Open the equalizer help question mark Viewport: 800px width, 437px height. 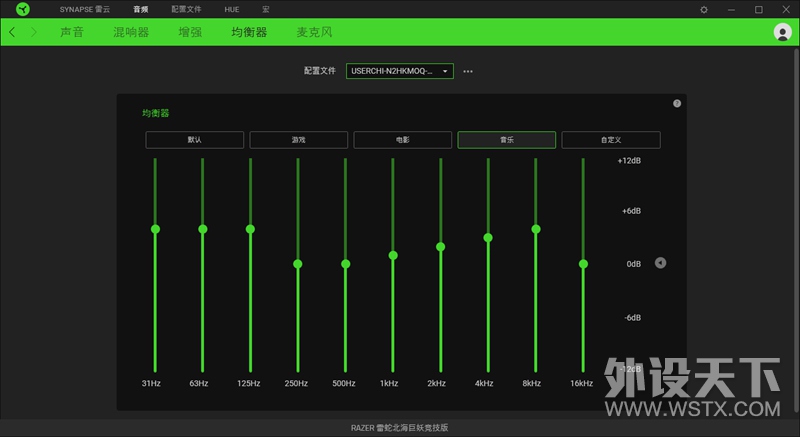(677, 104)
